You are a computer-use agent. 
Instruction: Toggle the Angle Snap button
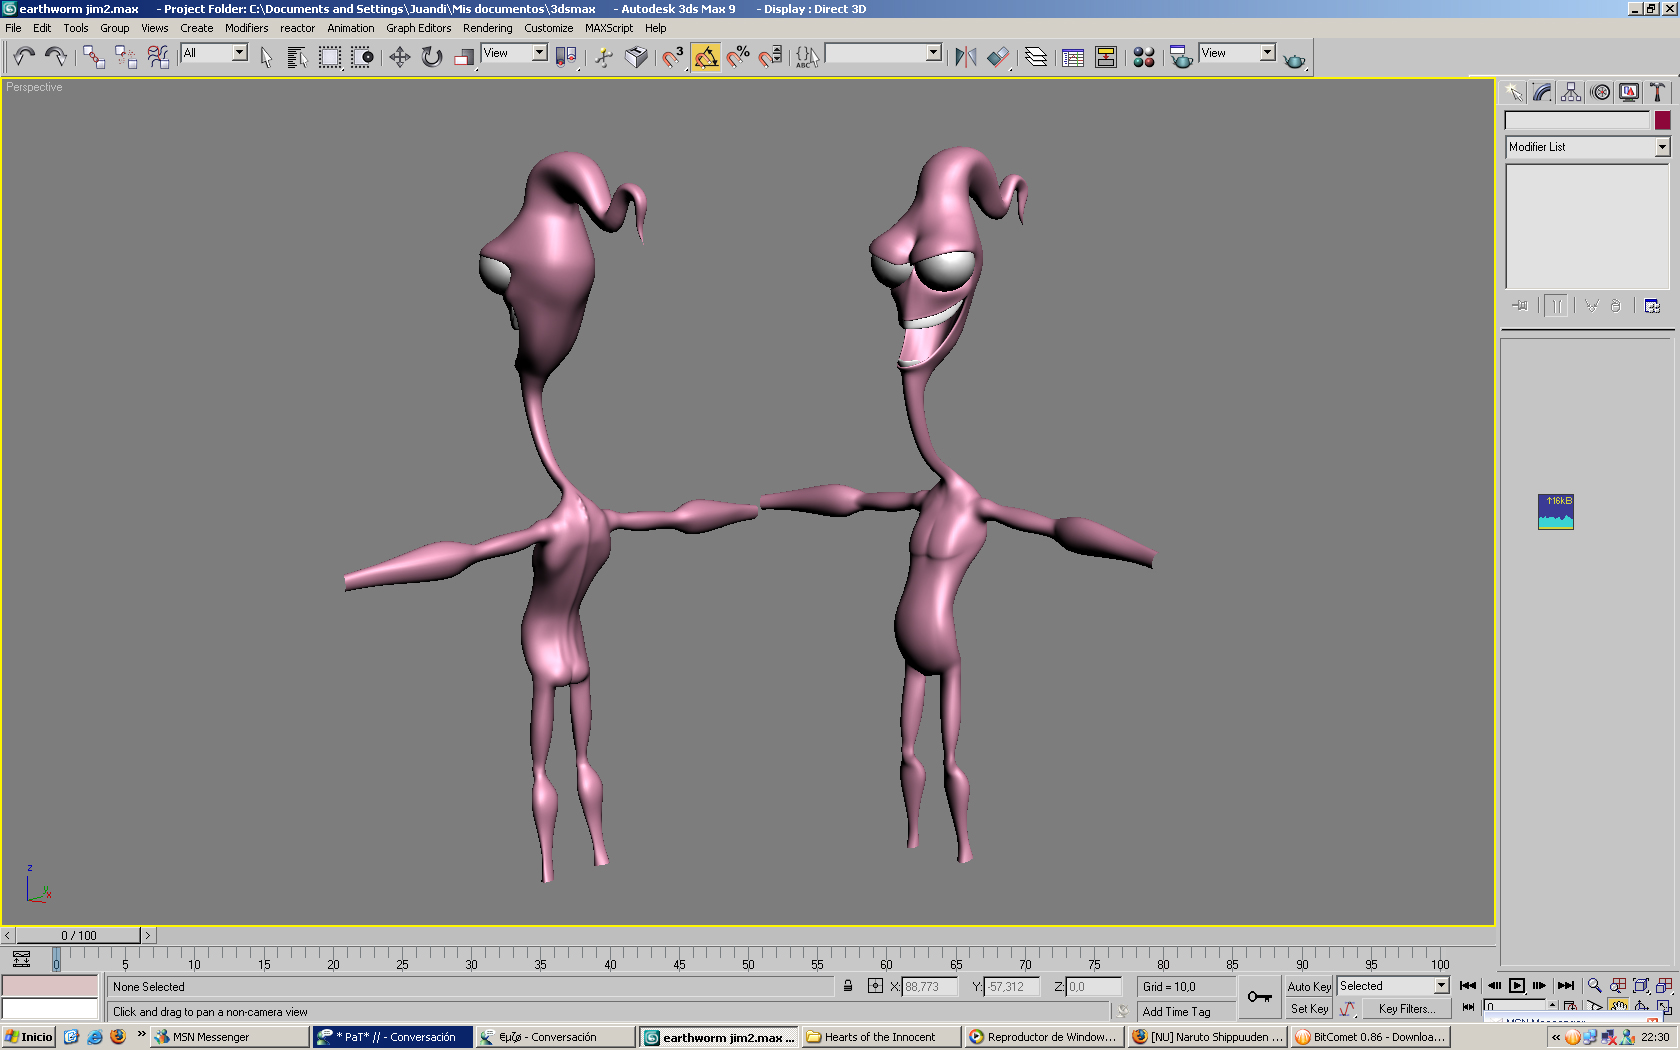[706, 57]
